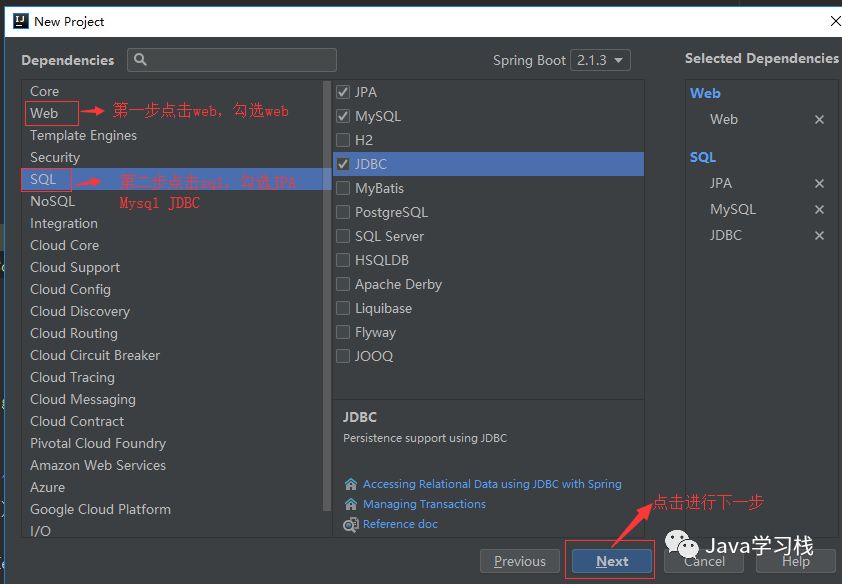Click home icon beside Managing Transactions guide

click(351, 504)
